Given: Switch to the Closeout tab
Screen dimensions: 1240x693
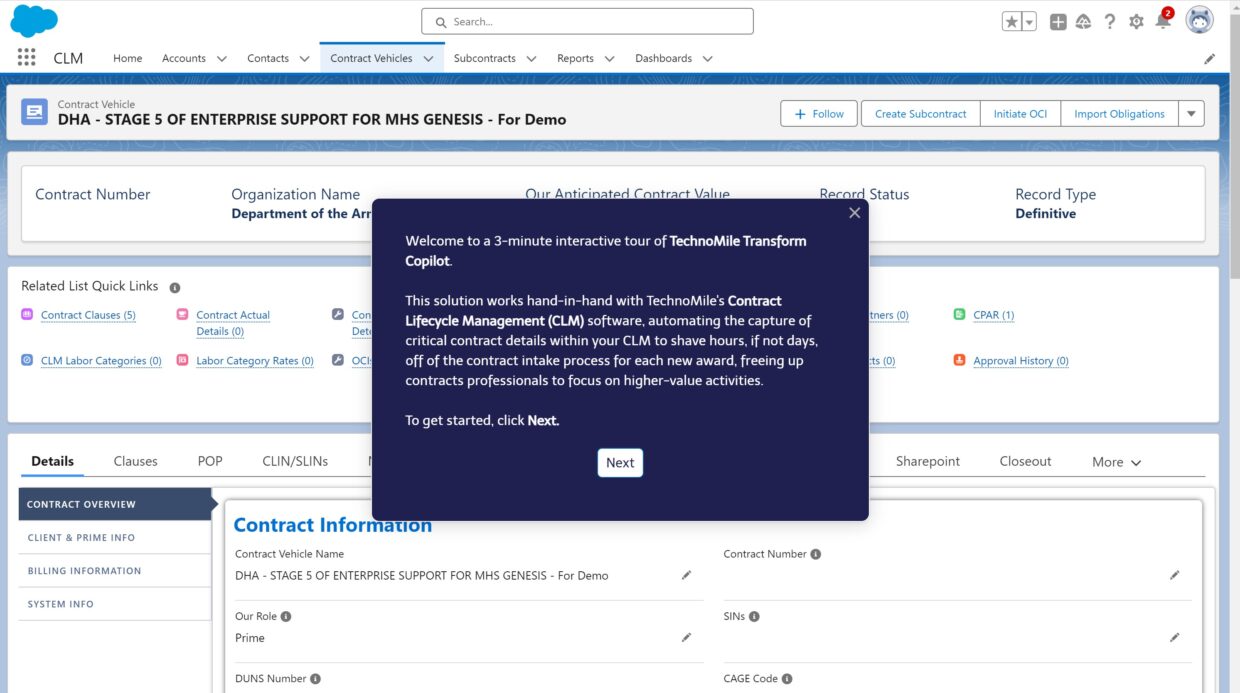Looking at the screenshot, I should pyautogui.click(x=1025, y=461).
